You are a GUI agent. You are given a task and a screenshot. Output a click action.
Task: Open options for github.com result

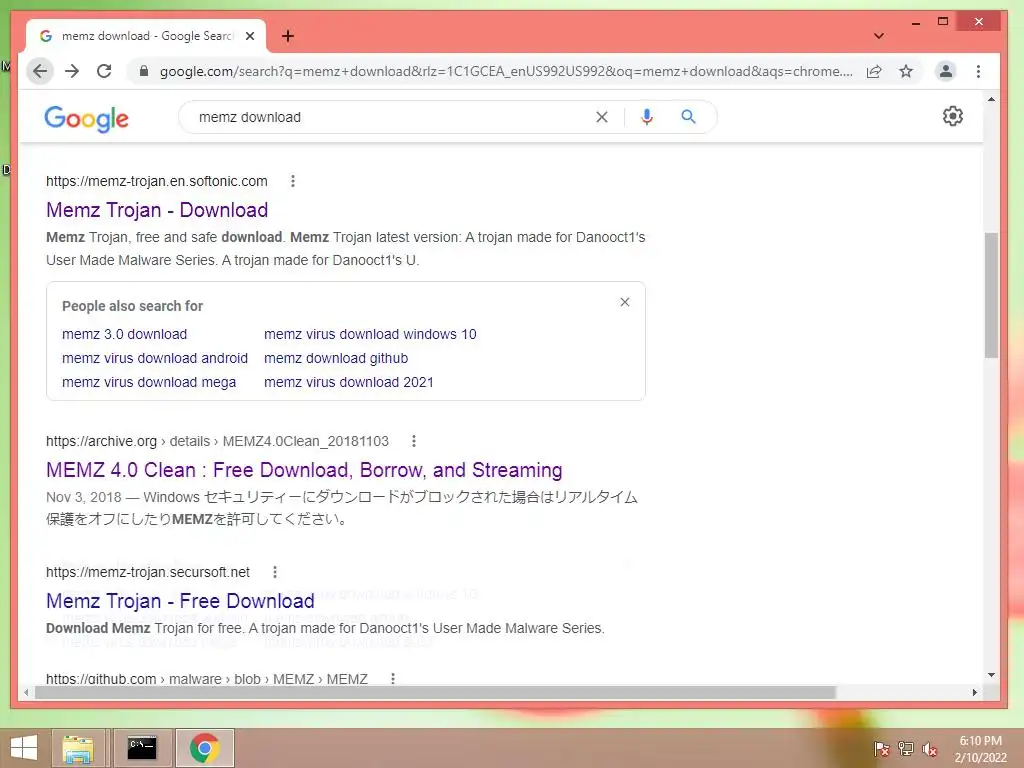coord(392,679)
